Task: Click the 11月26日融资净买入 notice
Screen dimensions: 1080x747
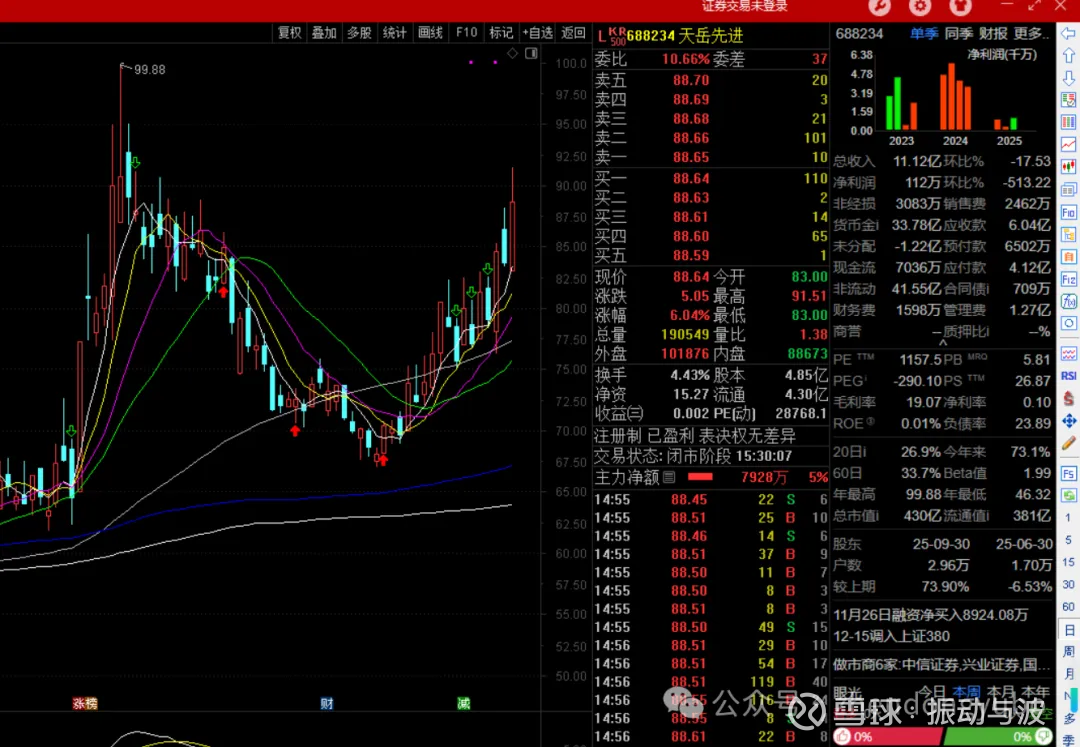Action: 931,614
